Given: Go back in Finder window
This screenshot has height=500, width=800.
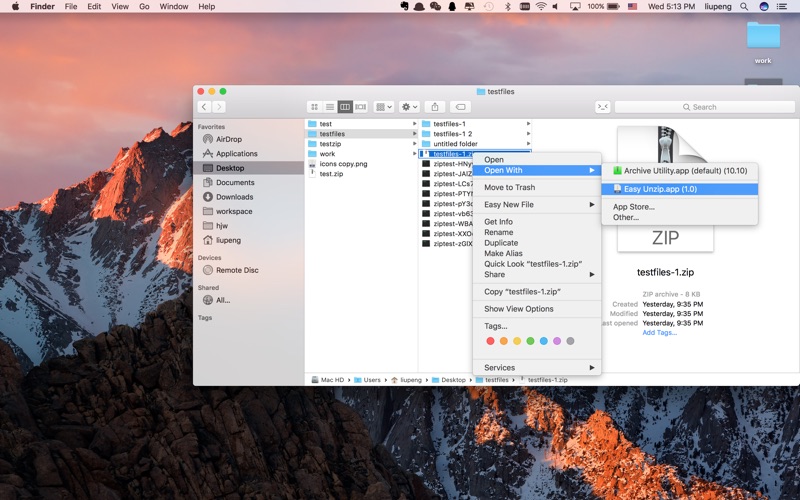Looking at the screenshot, I should [x=204, y=107].
